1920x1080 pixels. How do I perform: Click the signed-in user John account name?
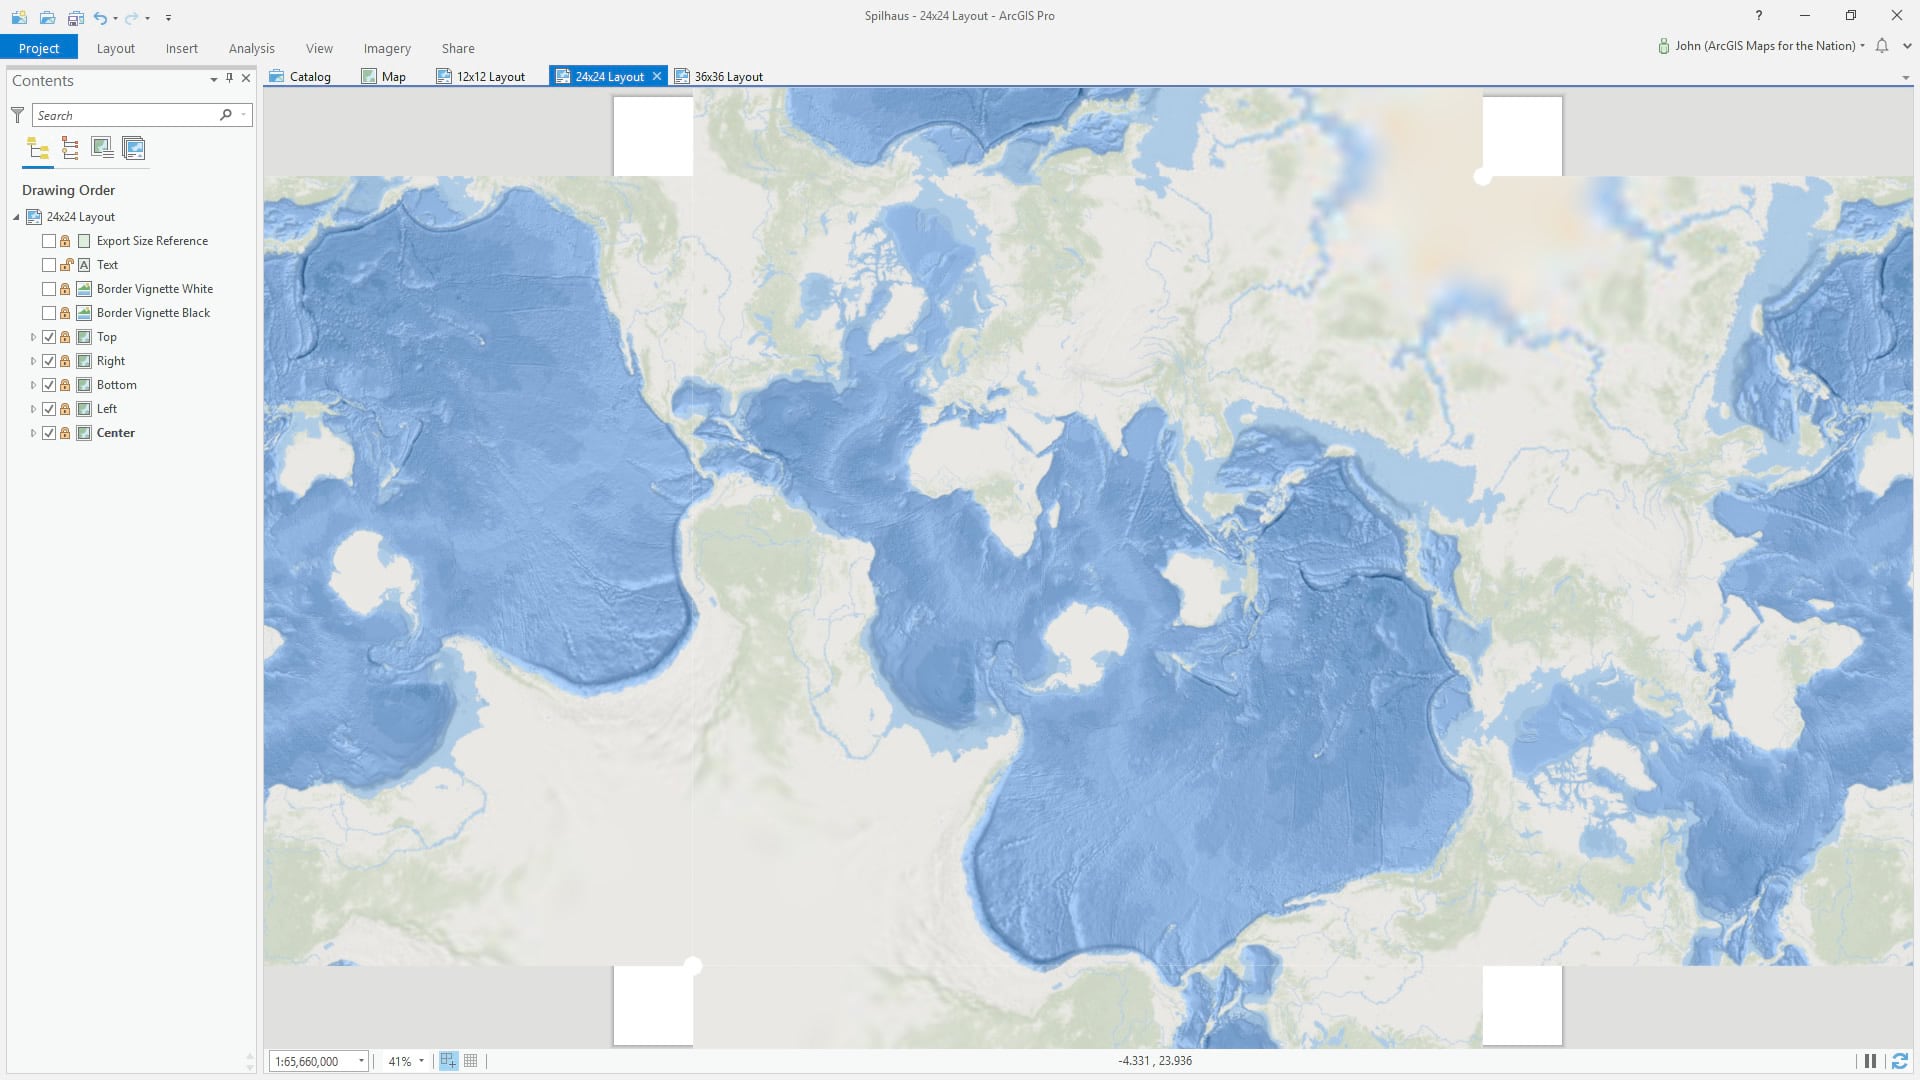tap(1764, 46)
